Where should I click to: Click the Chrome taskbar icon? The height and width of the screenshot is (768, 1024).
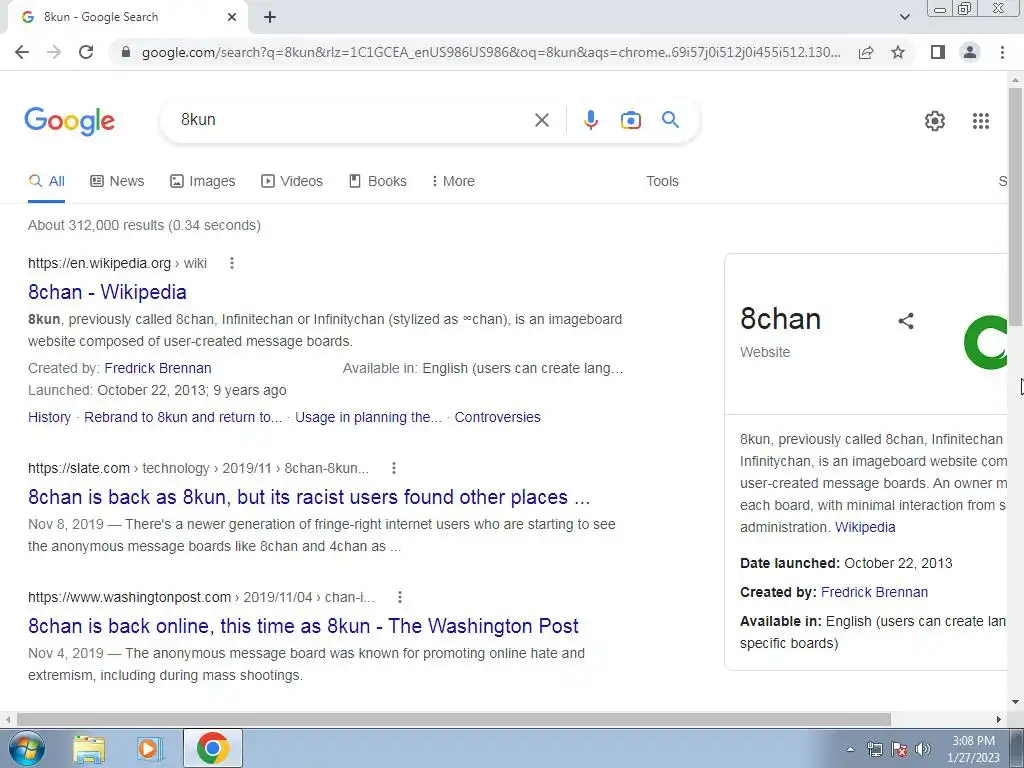click(x=213, y=748)
